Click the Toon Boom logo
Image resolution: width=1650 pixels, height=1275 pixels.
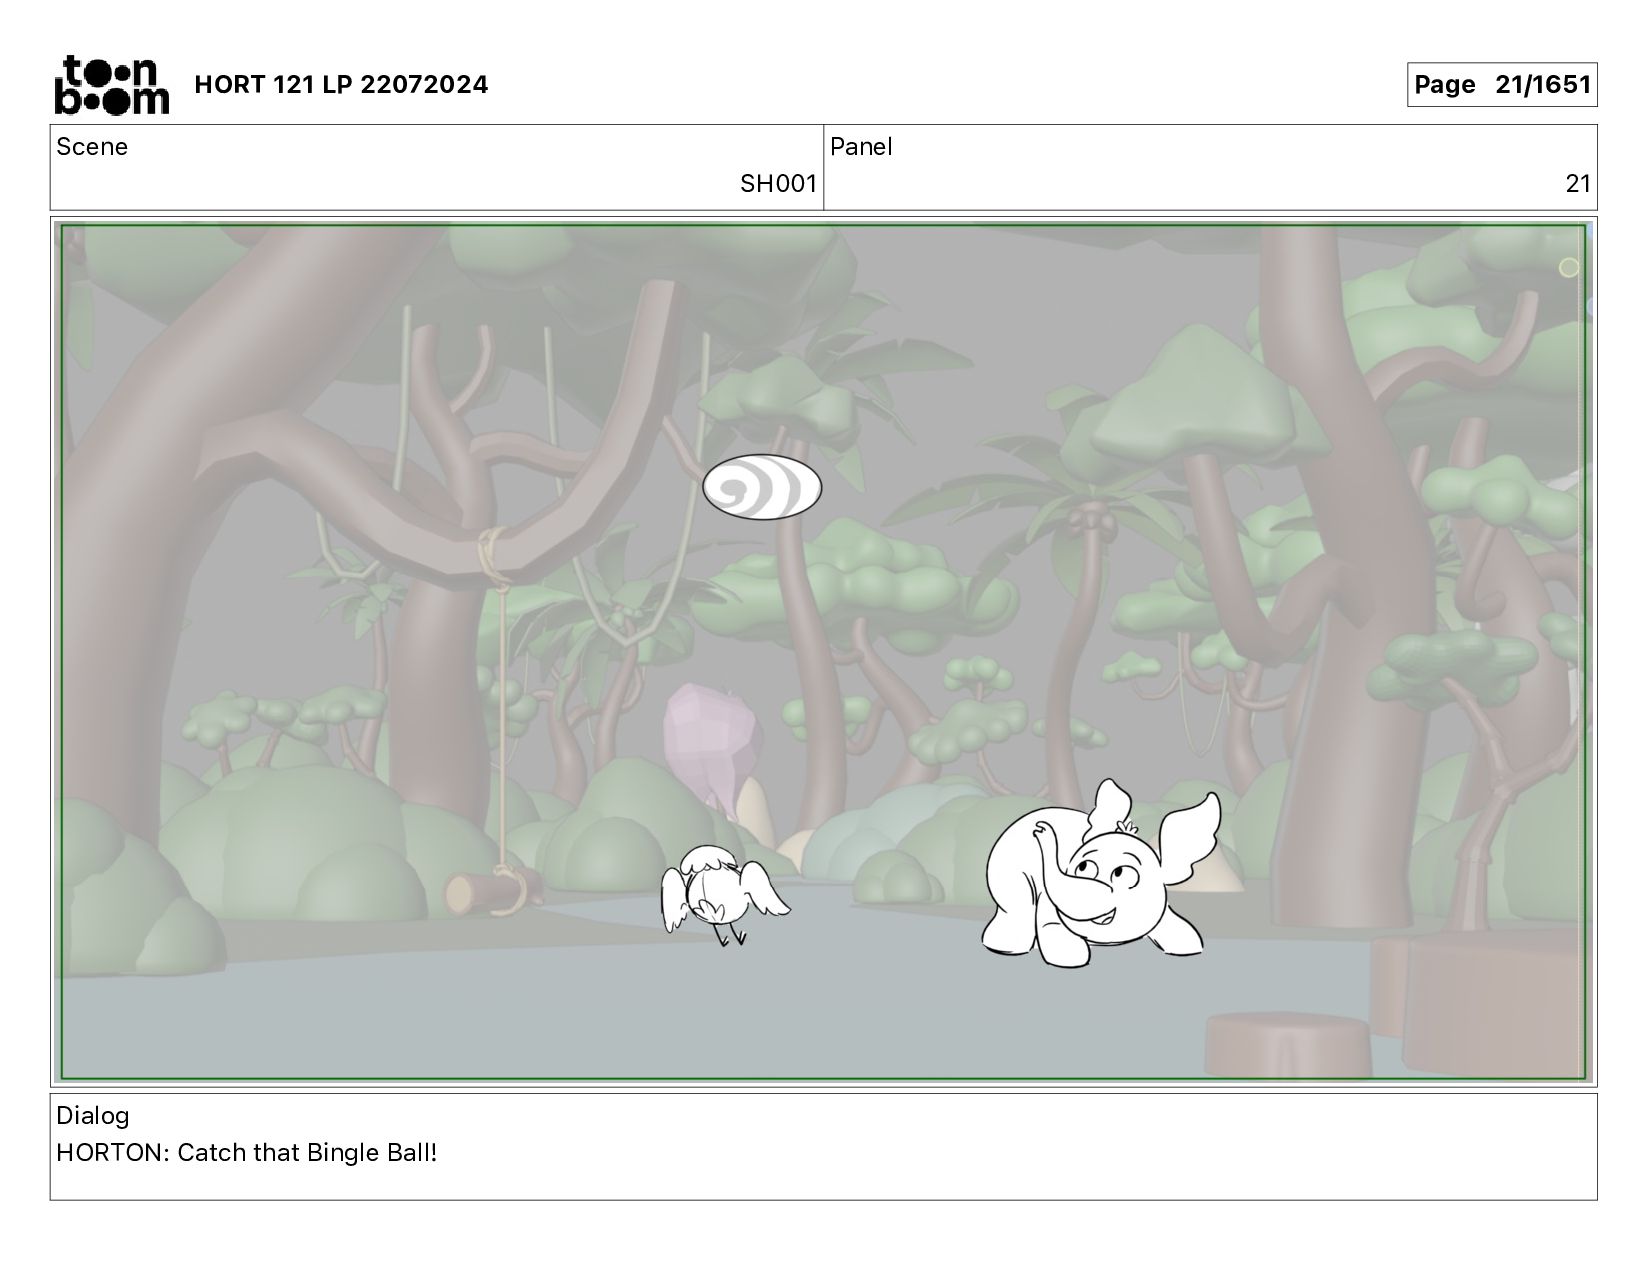click(111, 84)
